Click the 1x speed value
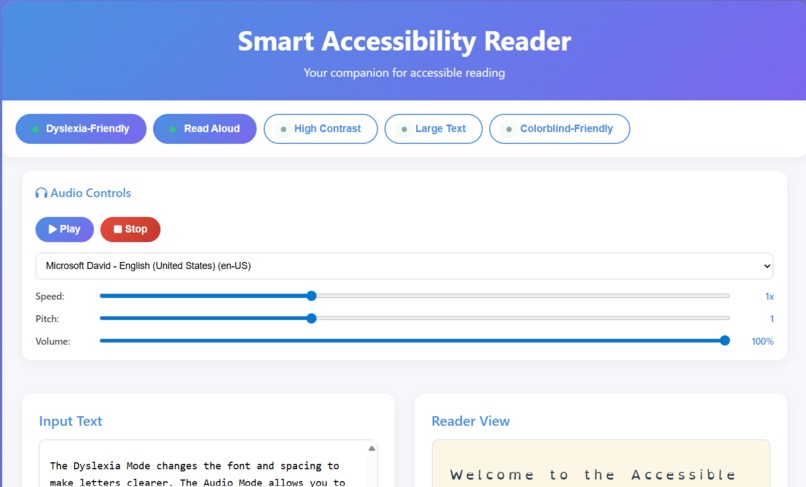806x487 pixels. click(769, 296)
